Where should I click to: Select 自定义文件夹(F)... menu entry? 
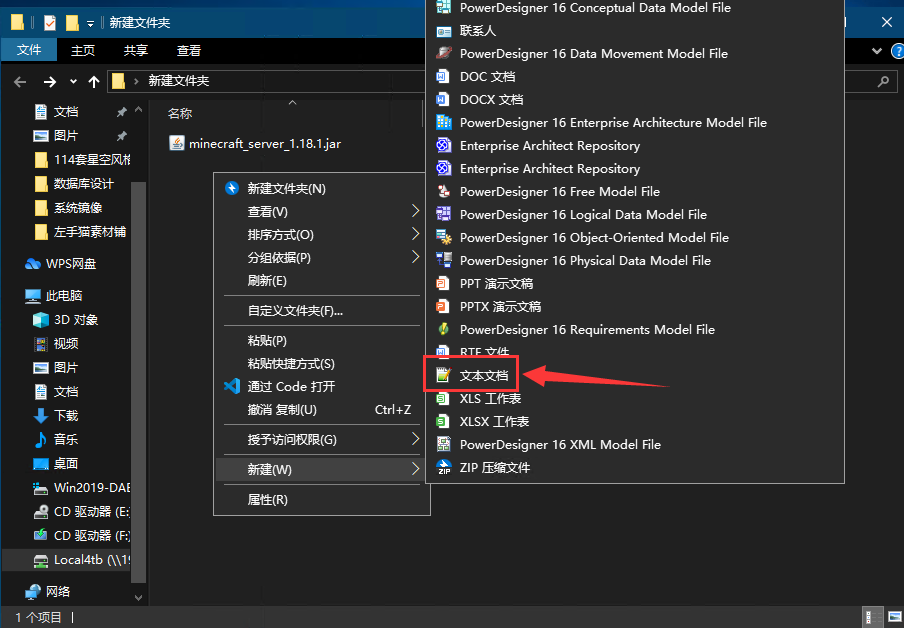322,311
